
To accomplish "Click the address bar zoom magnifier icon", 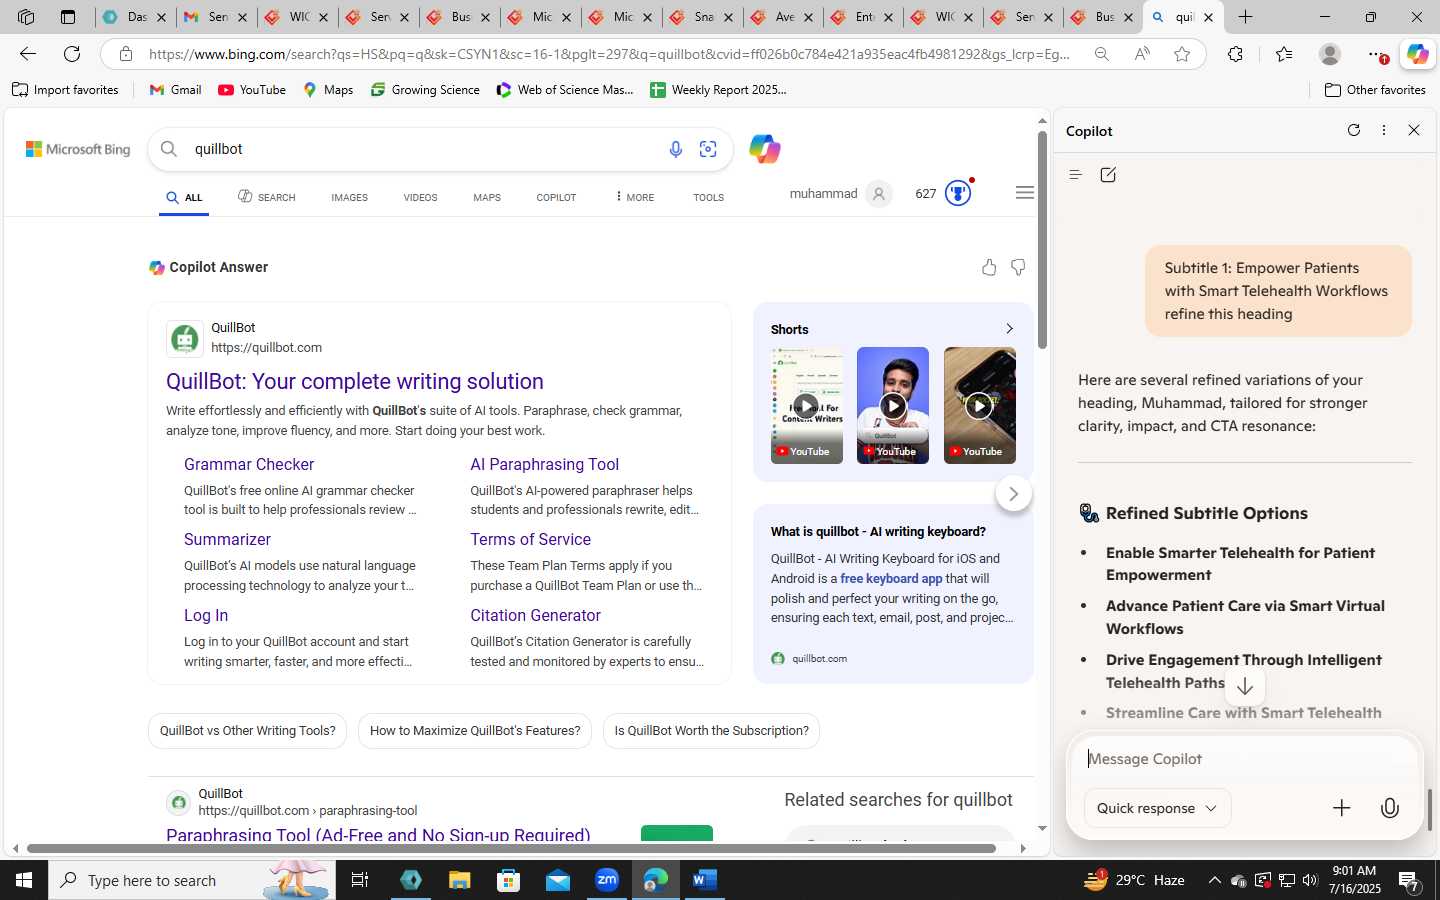I will (x=1102, y=54).
